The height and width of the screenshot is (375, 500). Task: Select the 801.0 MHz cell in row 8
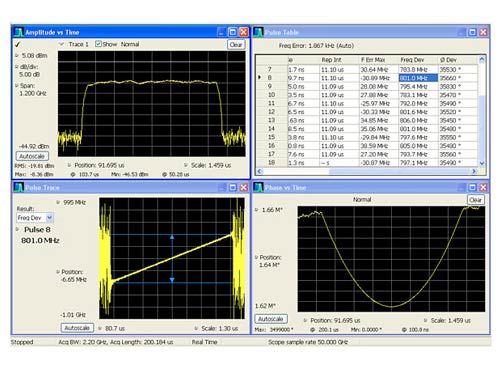coord(418,78)
